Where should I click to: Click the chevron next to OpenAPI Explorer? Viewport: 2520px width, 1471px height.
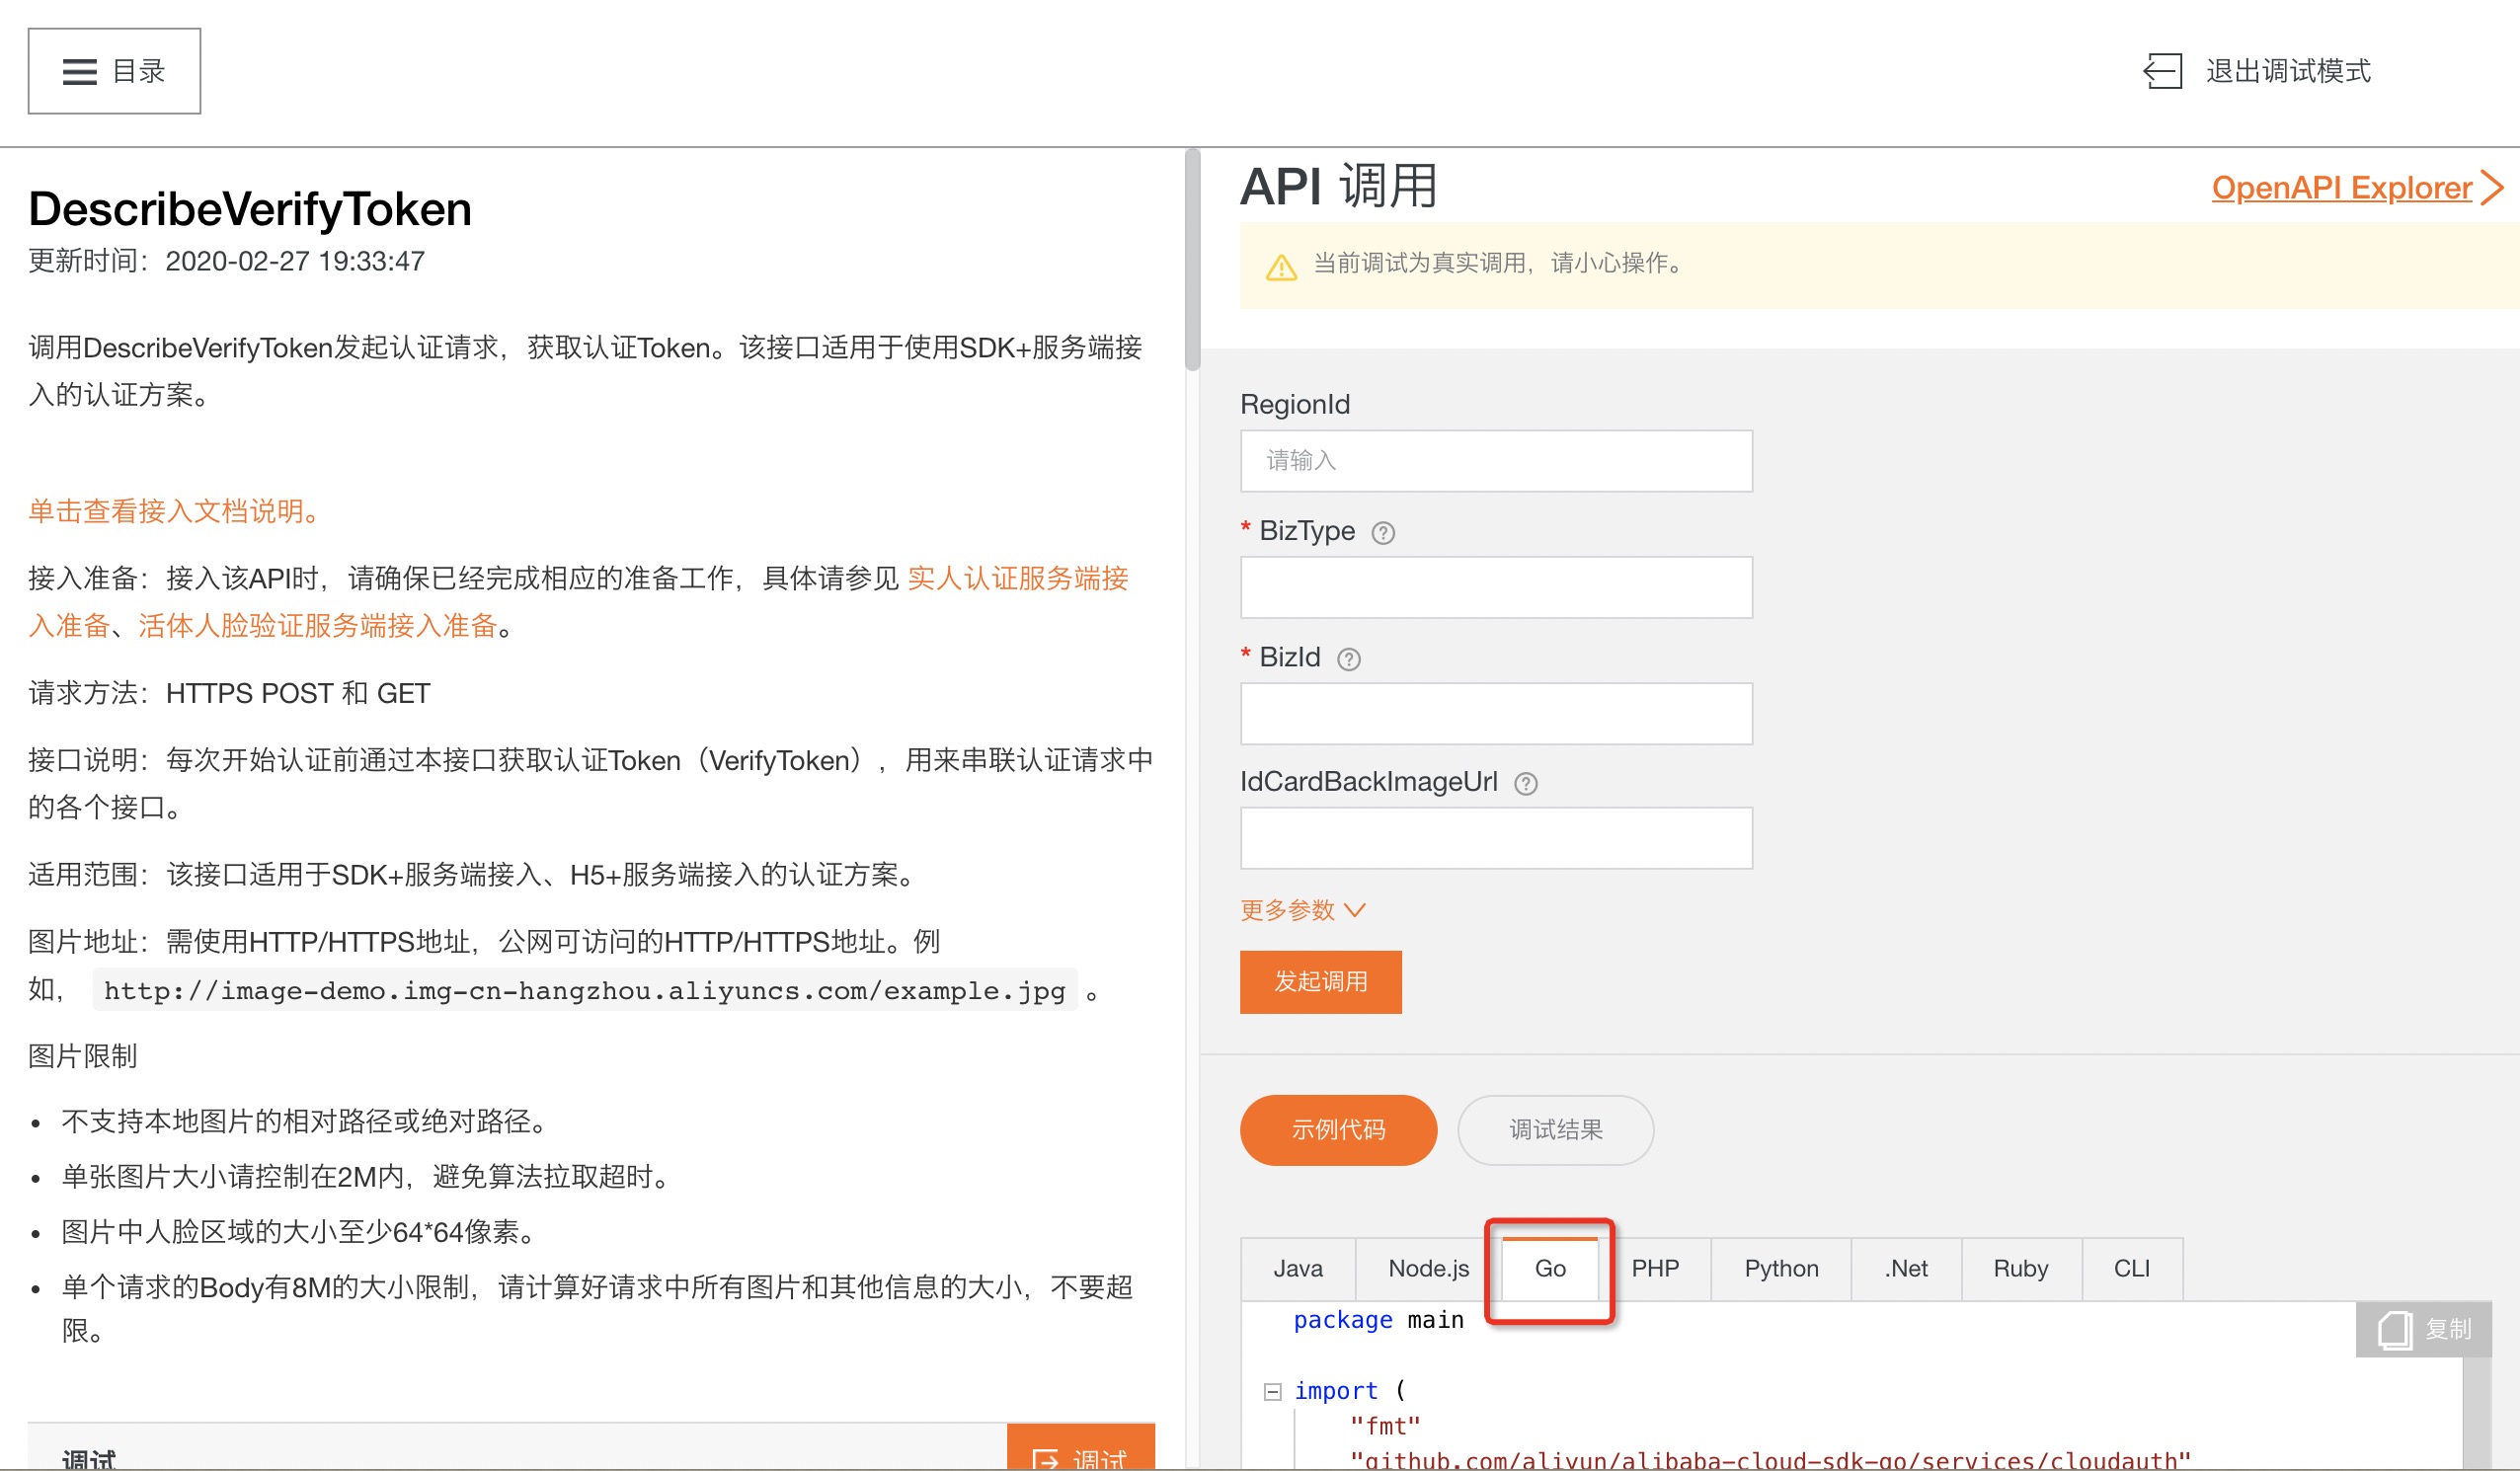click(2492, 188)
